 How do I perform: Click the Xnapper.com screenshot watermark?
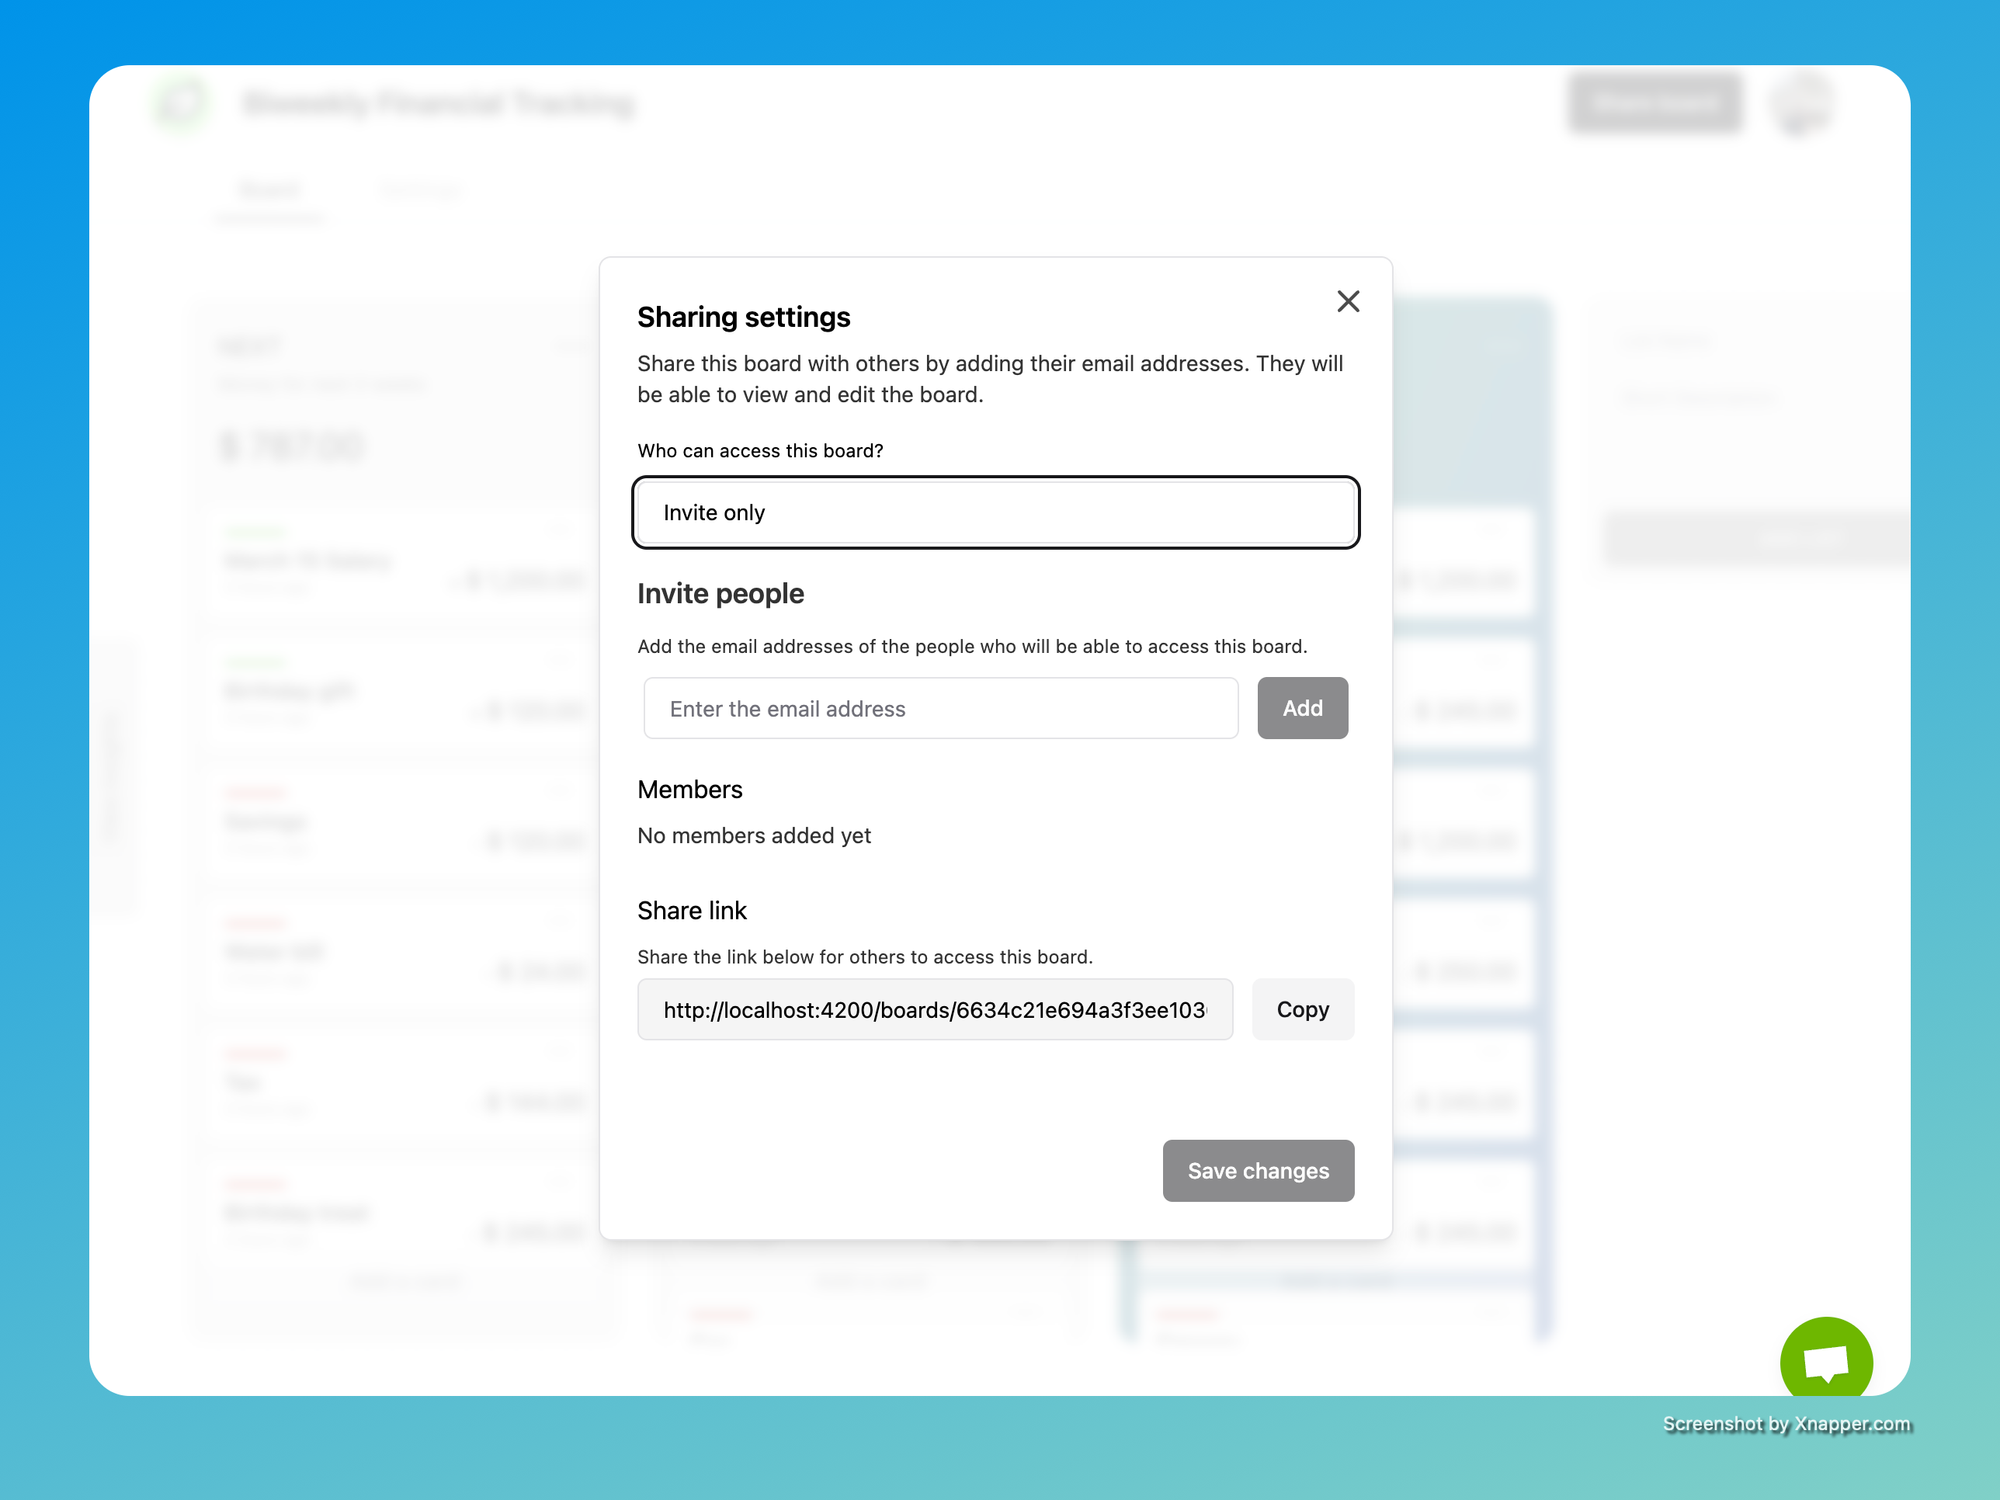(x=1786, y=1424)
